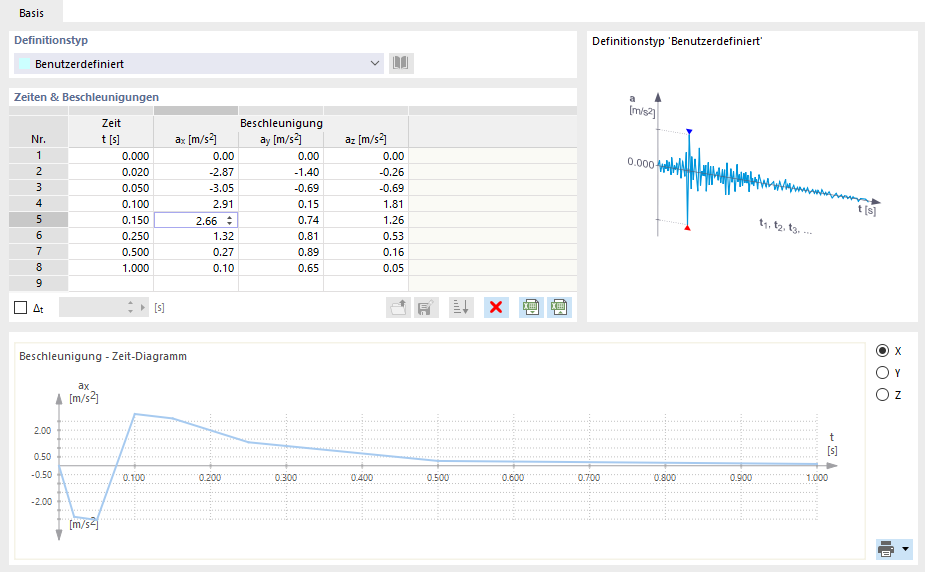Click the Excel icon with down arrow
925x572 pixels.
tap(531, 307)
